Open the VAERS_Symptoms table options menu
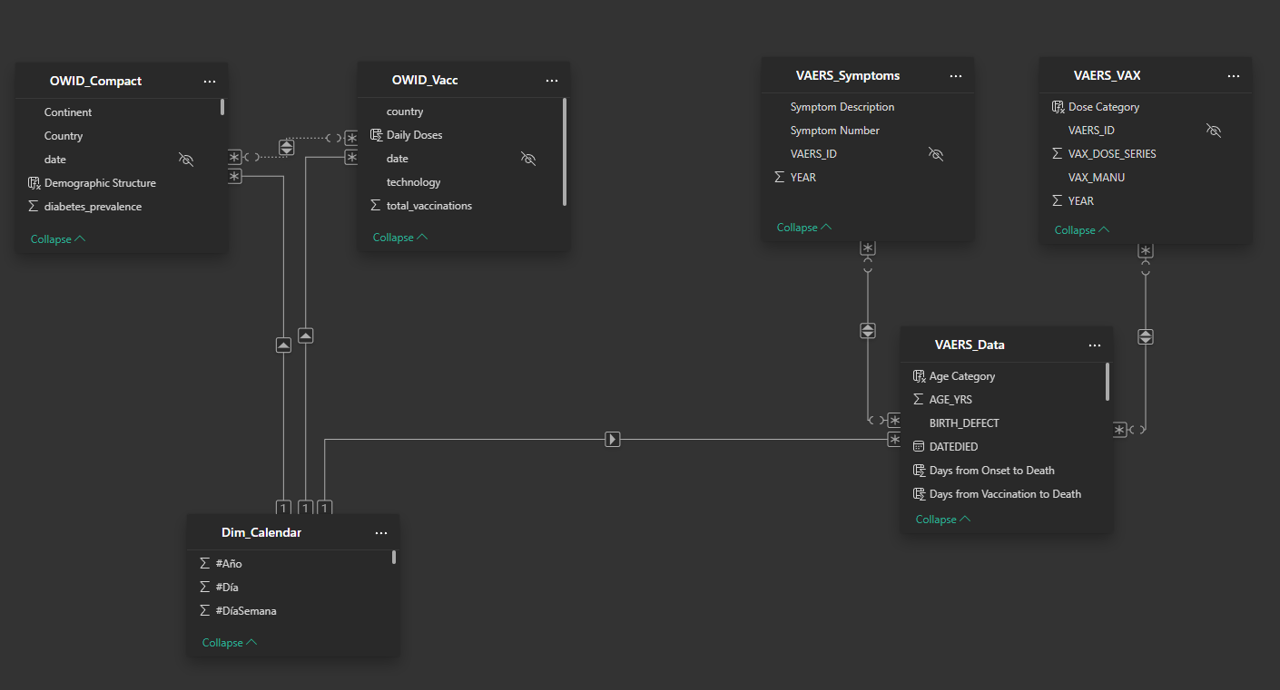Viewport: 1280px width, 690px height. (x=956, y=76)
